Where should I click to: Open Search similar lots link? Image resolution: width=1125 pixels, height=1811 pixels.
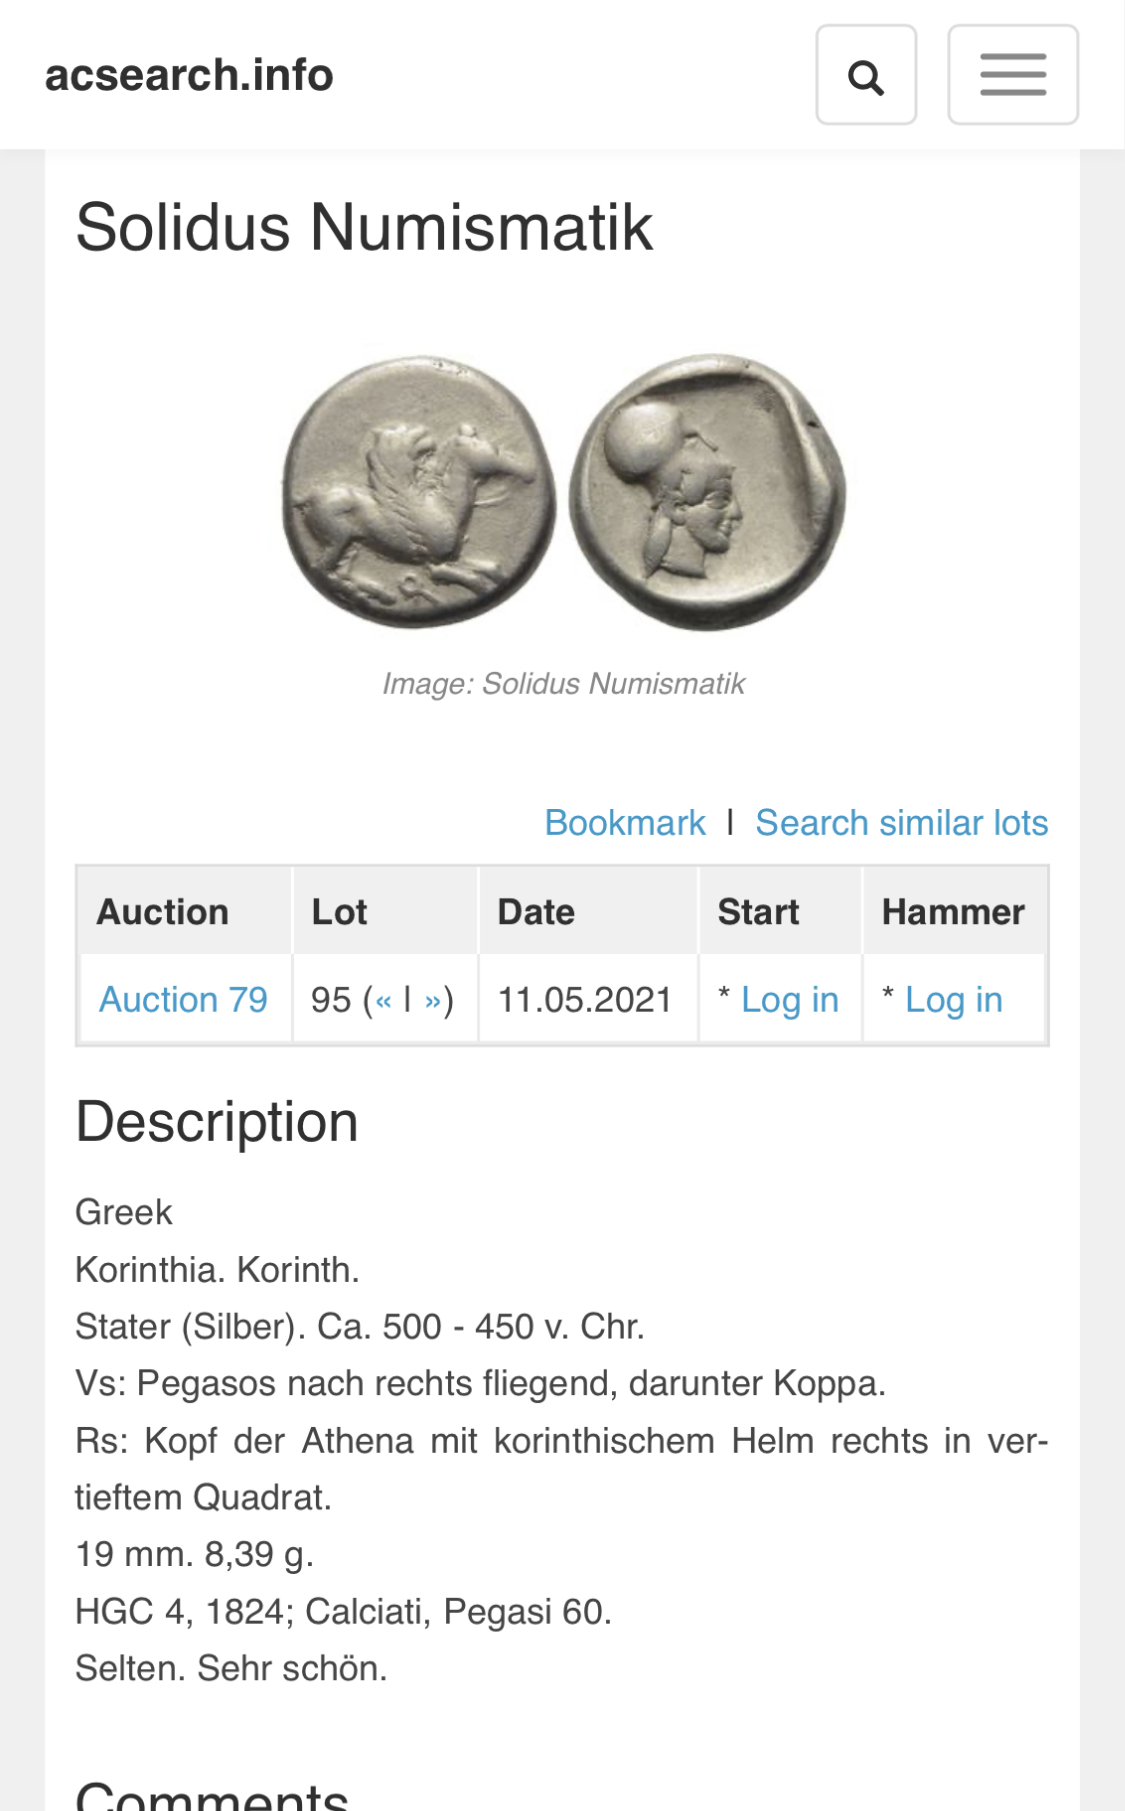point(901,823)
